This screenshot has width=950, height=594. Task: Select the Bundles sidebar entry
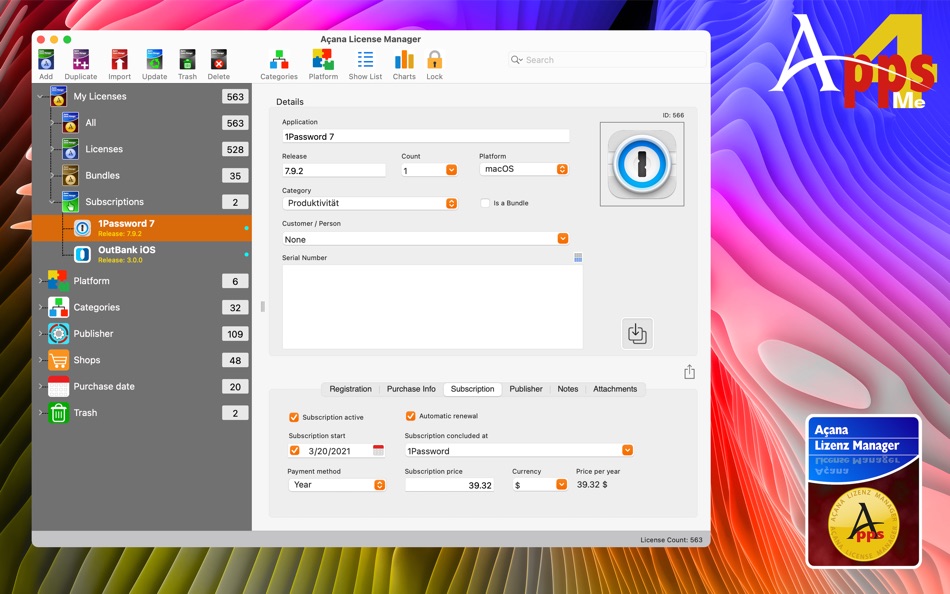(x=142, y=176)
